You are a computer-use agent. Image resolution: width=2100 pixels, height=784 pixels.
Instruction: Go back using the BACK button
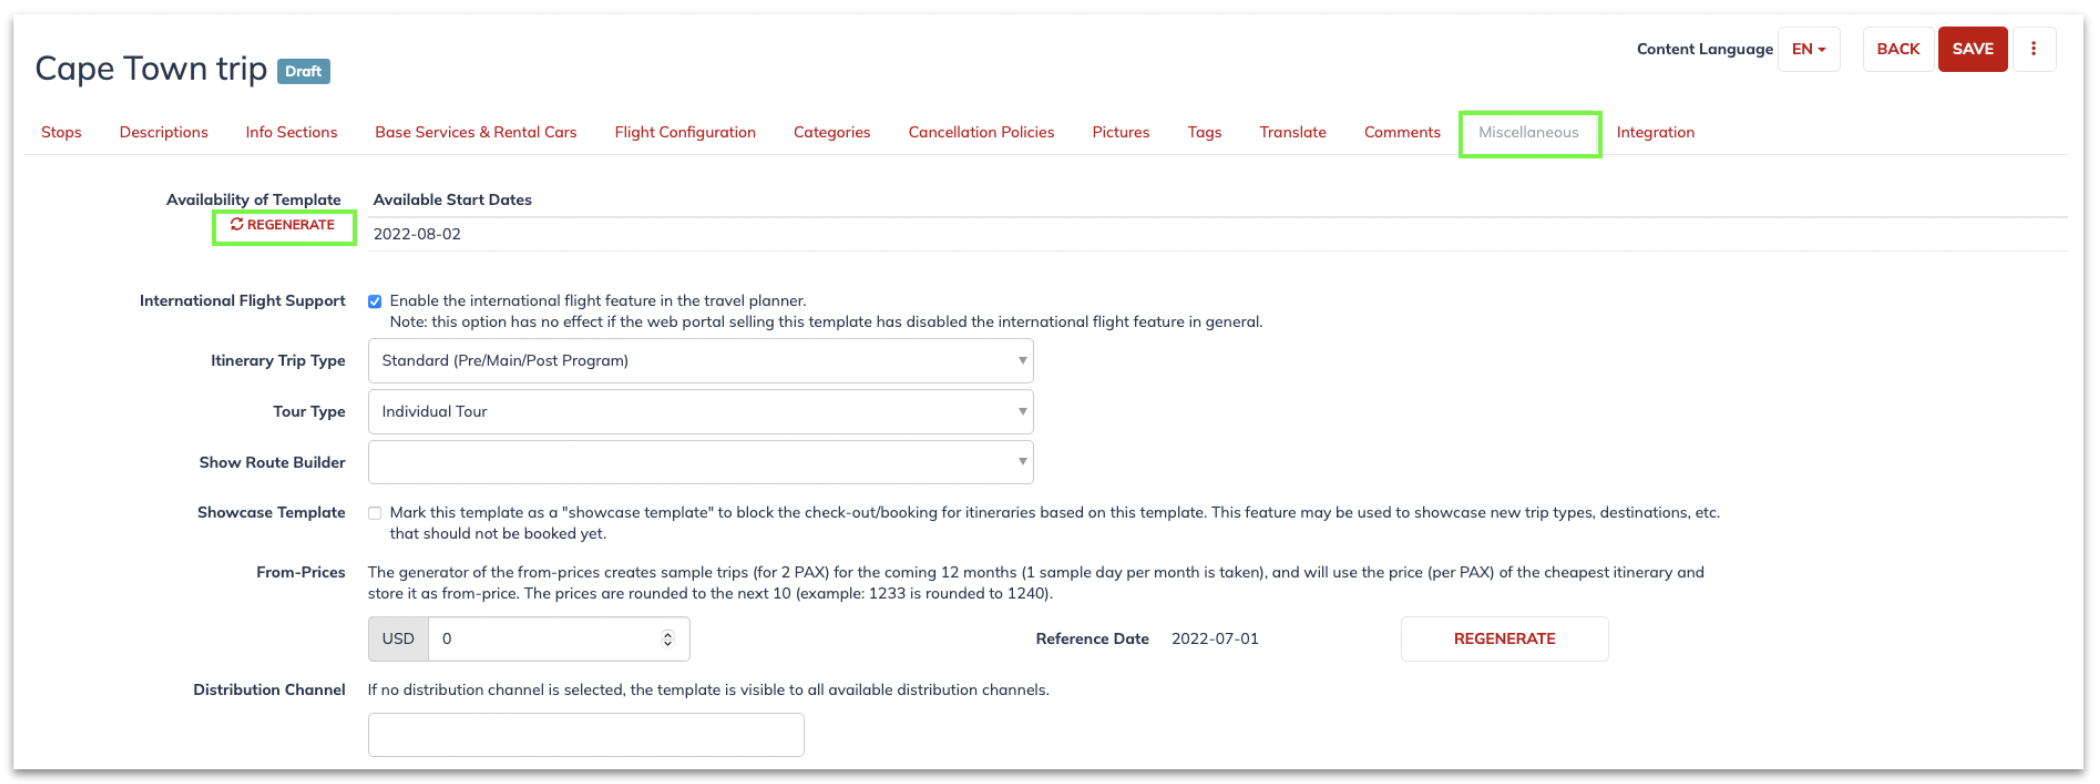[x=1898, y=49]
